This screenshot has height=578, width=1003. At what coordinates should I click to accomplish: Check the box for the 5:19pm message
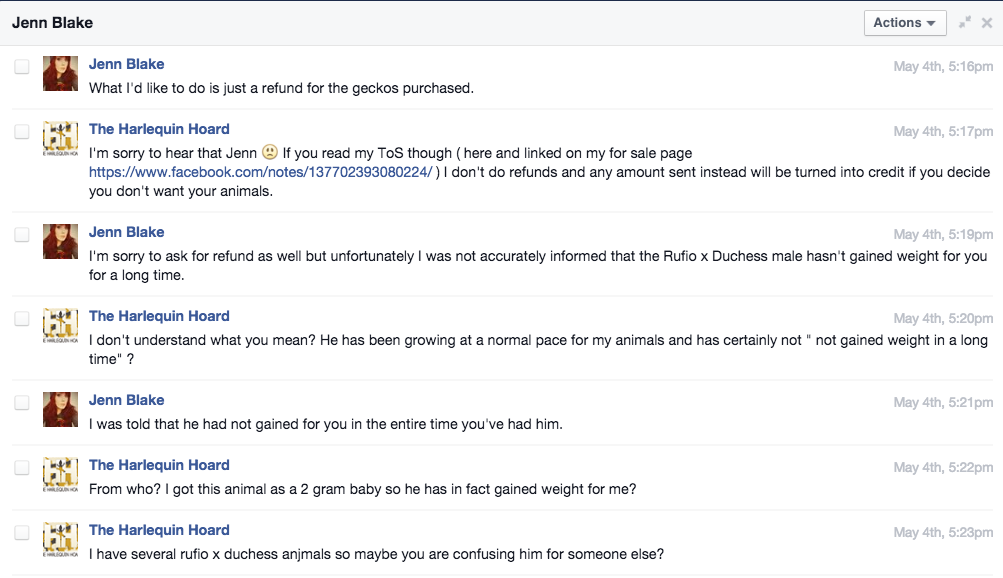(22, 235)
